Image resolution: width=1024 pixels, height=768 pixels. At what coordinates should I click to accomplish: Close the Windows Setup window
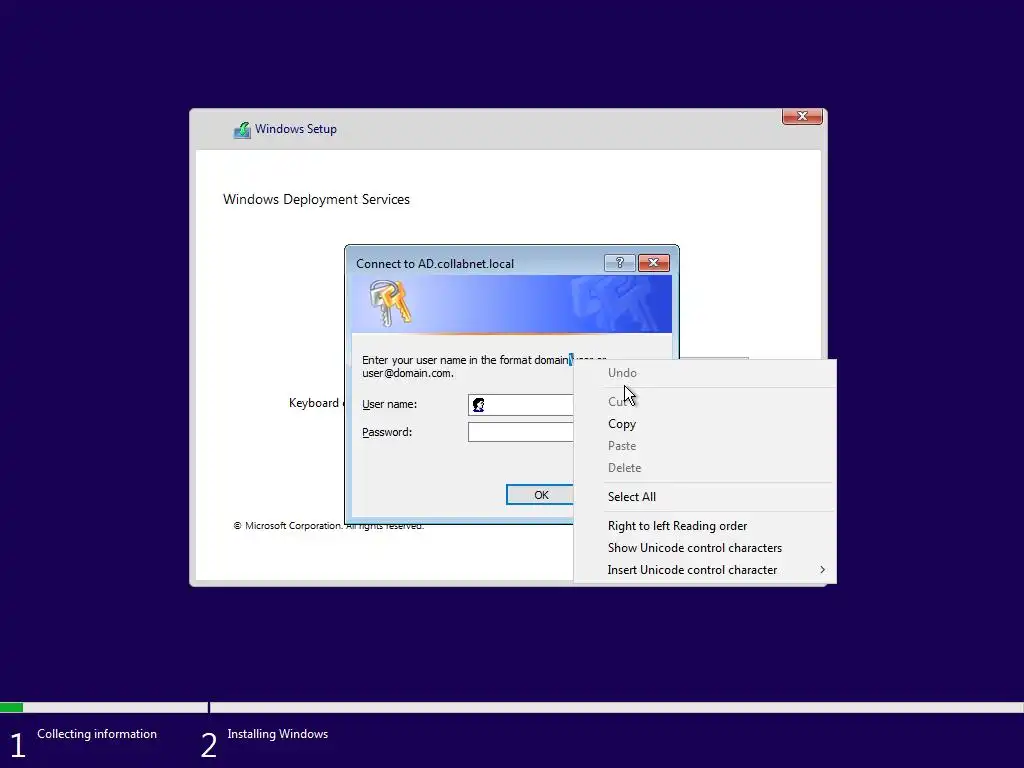pos(802,116)
